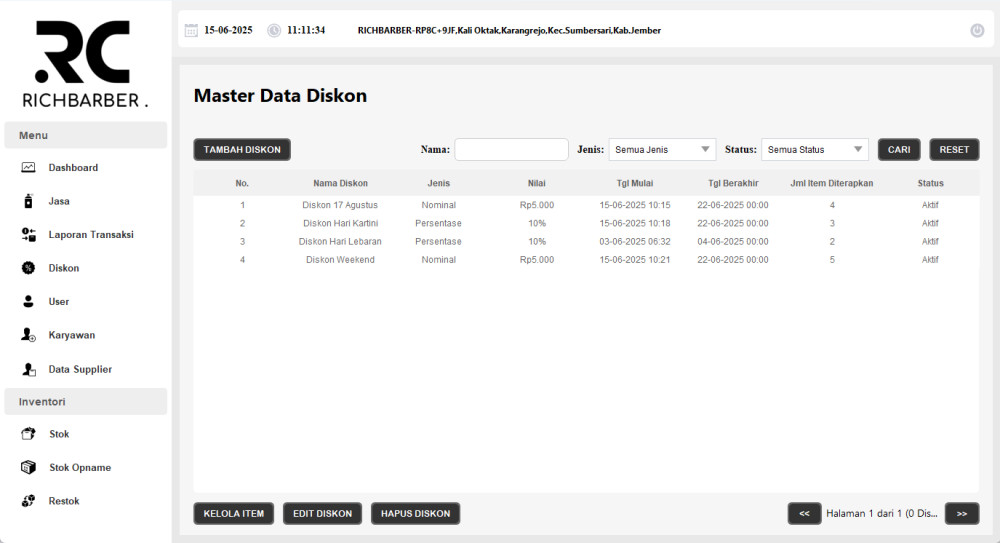Viewport: 1000px width, 543px height.
Task: Open Karyawan via its sidebar icon
Action: point(29,335)
